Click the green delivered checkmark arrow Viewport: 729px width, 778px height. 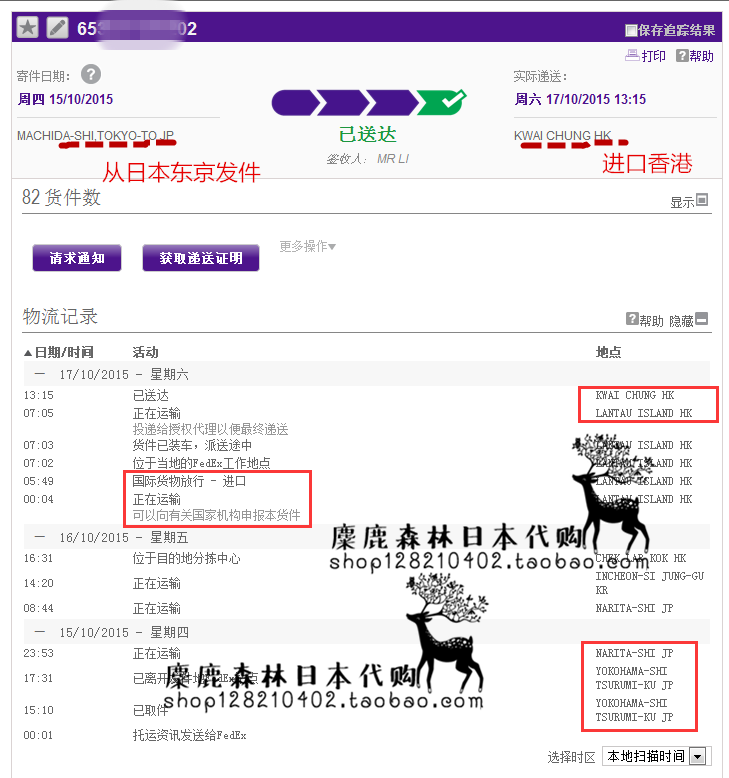coord(440,102)
